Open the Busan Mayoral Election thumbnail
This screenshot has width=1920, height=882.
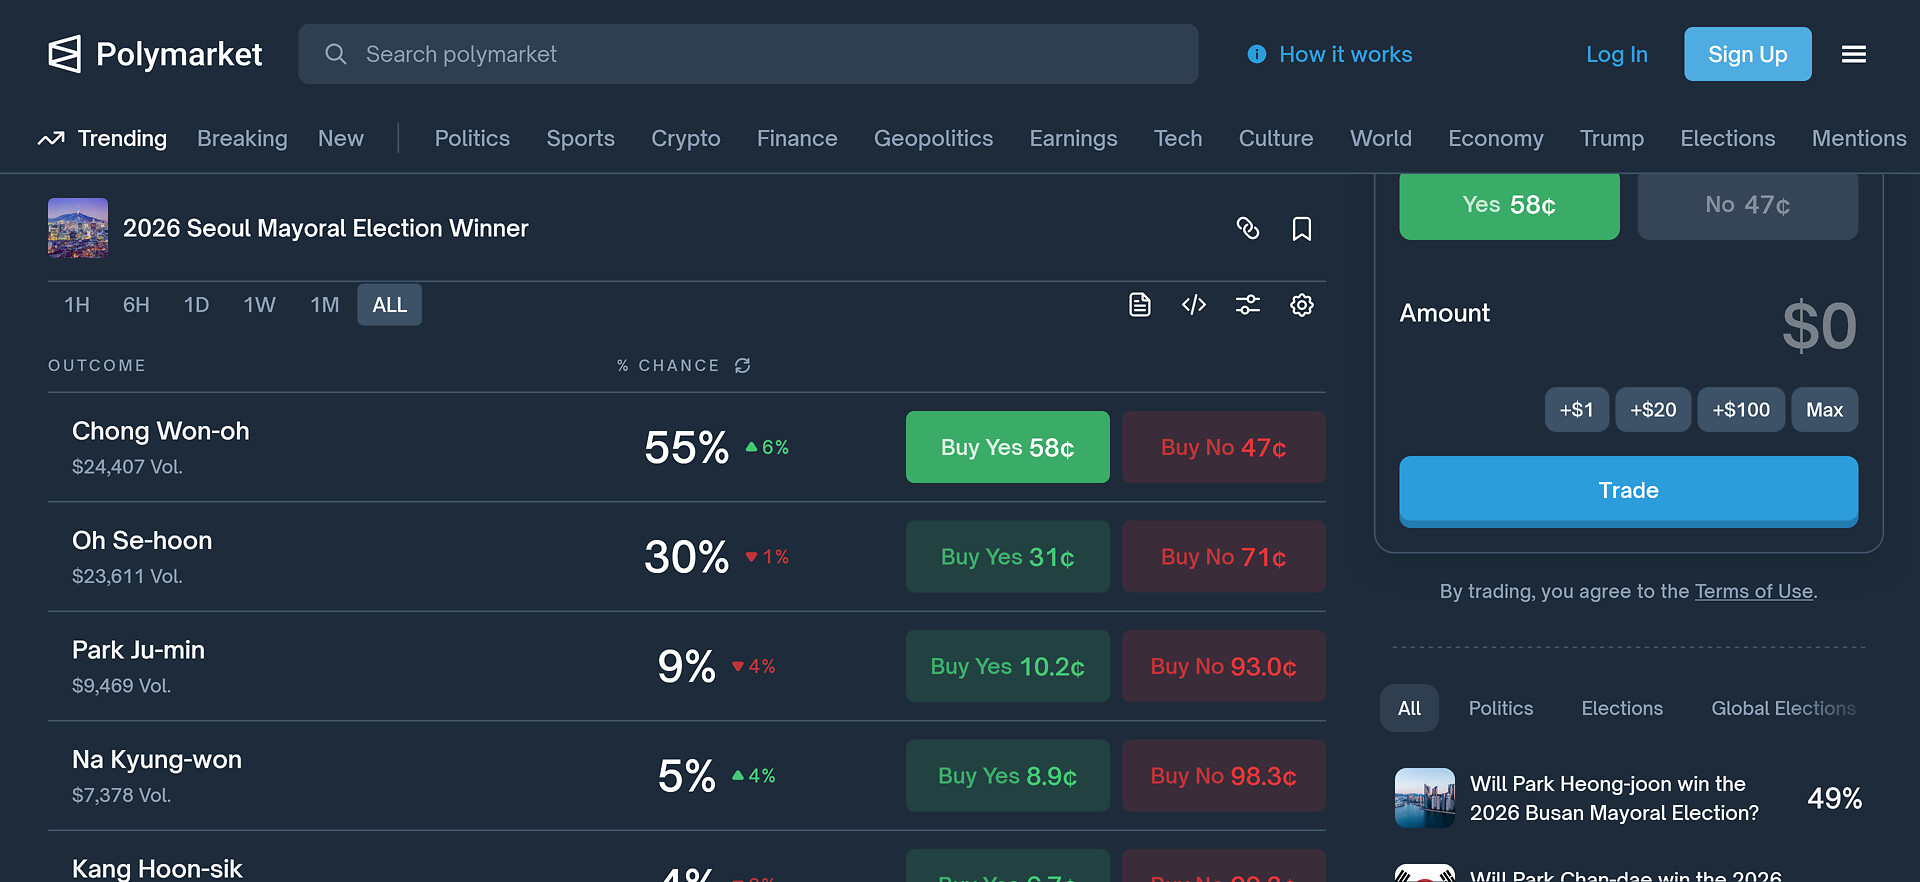(x=1424, y=798)
